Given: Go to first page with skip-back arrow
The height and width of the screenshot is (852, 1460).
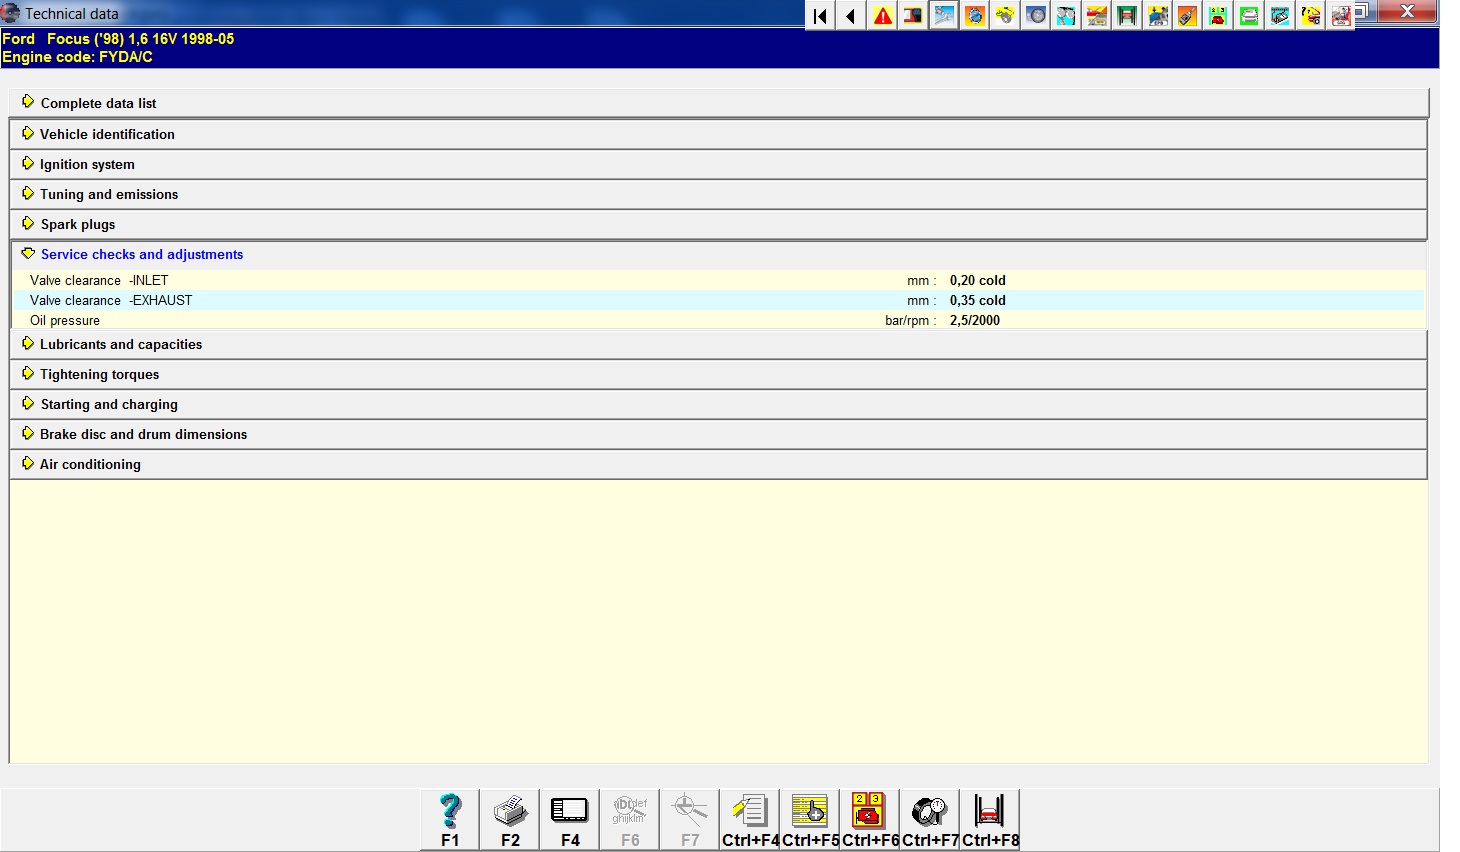Looking at the screenshot, I should pyautogui.click(x=820, y=16).
